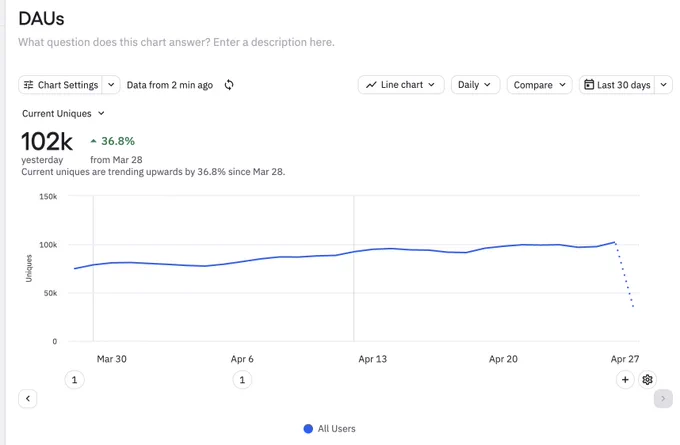Image resolution: width=680 pixels, height=445 pixels.
Task: Open annotation marker 1 near Apr 6
Action: coord(242,380)
